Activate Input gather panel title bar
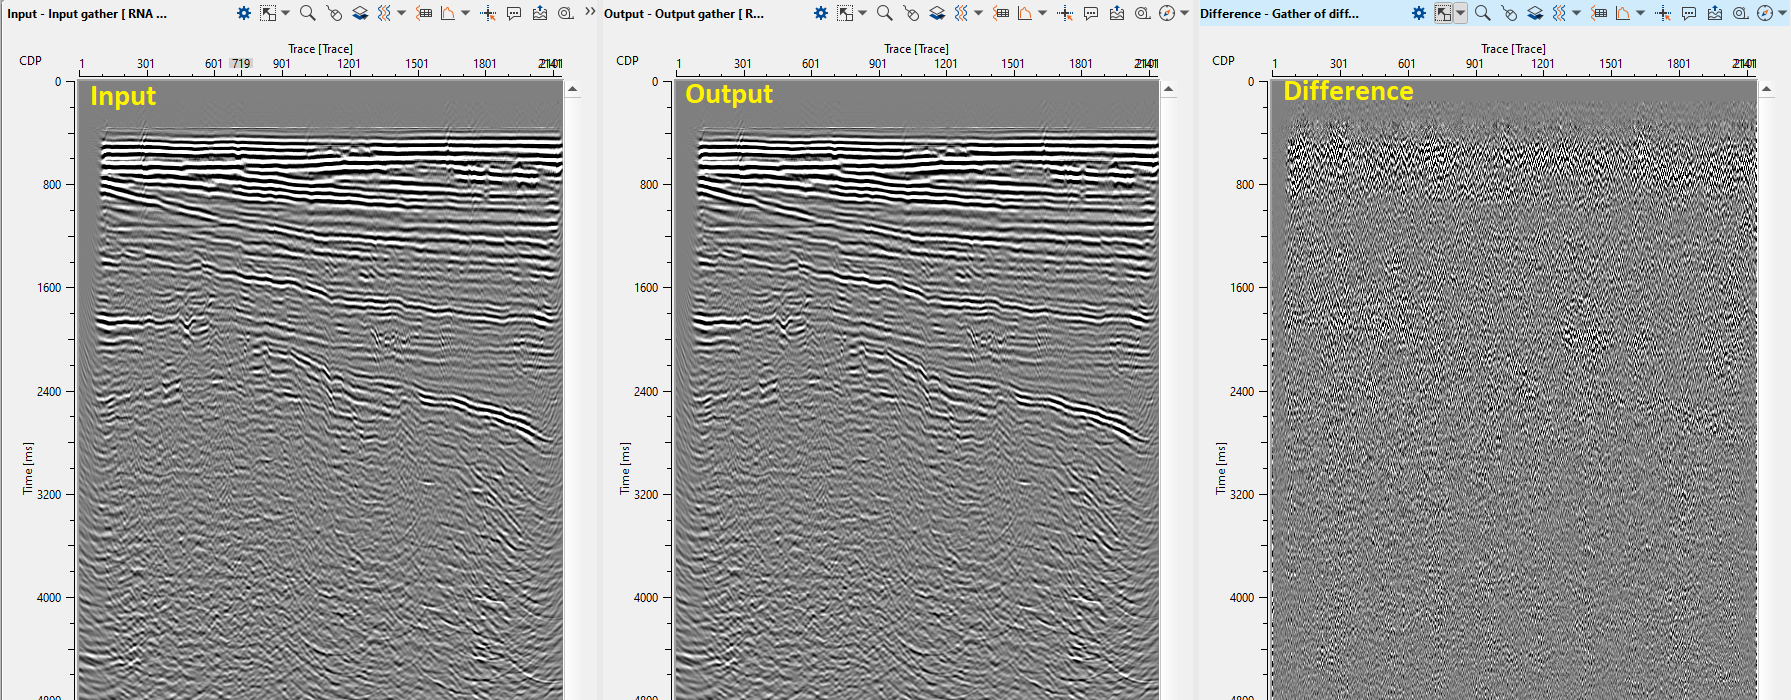This screenshot has width=1791, height=700. tap(87, 14)
